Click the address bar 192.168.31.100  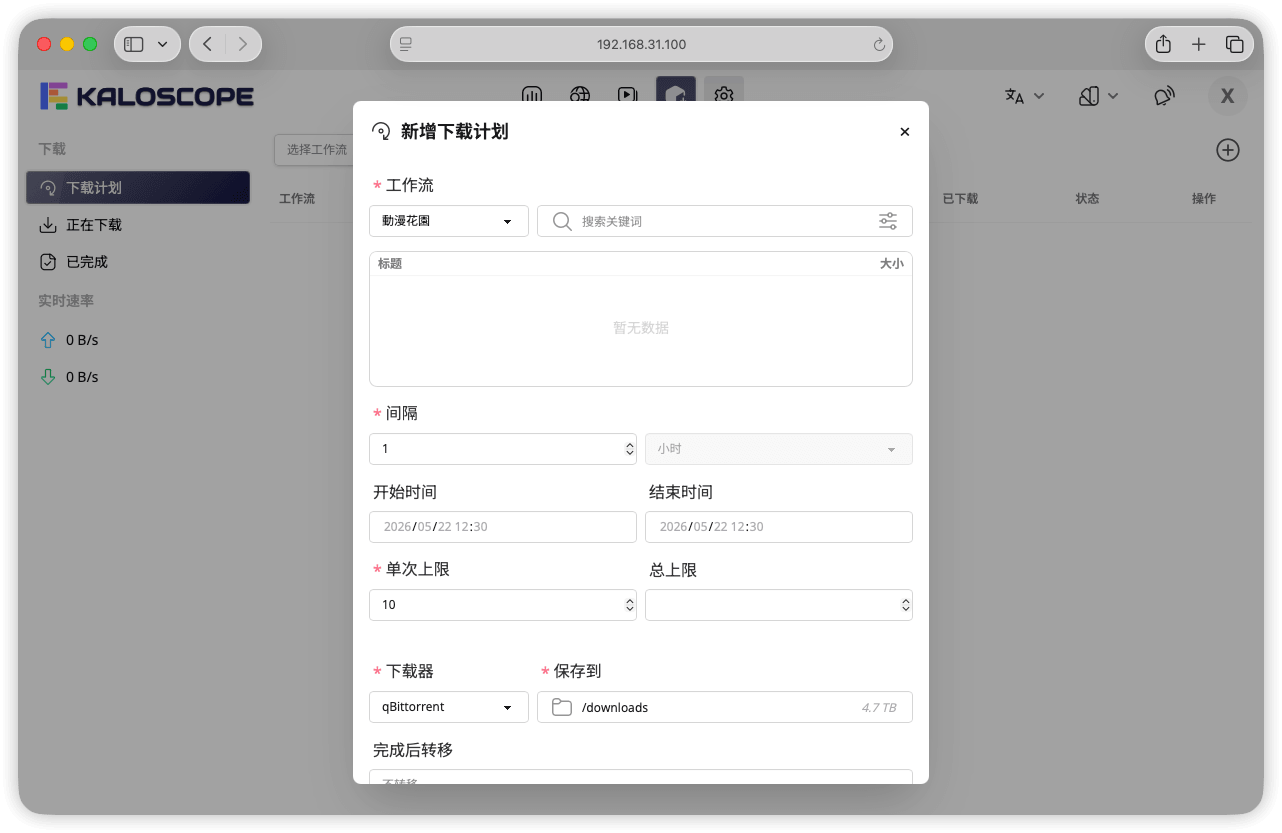pos(641,44)
